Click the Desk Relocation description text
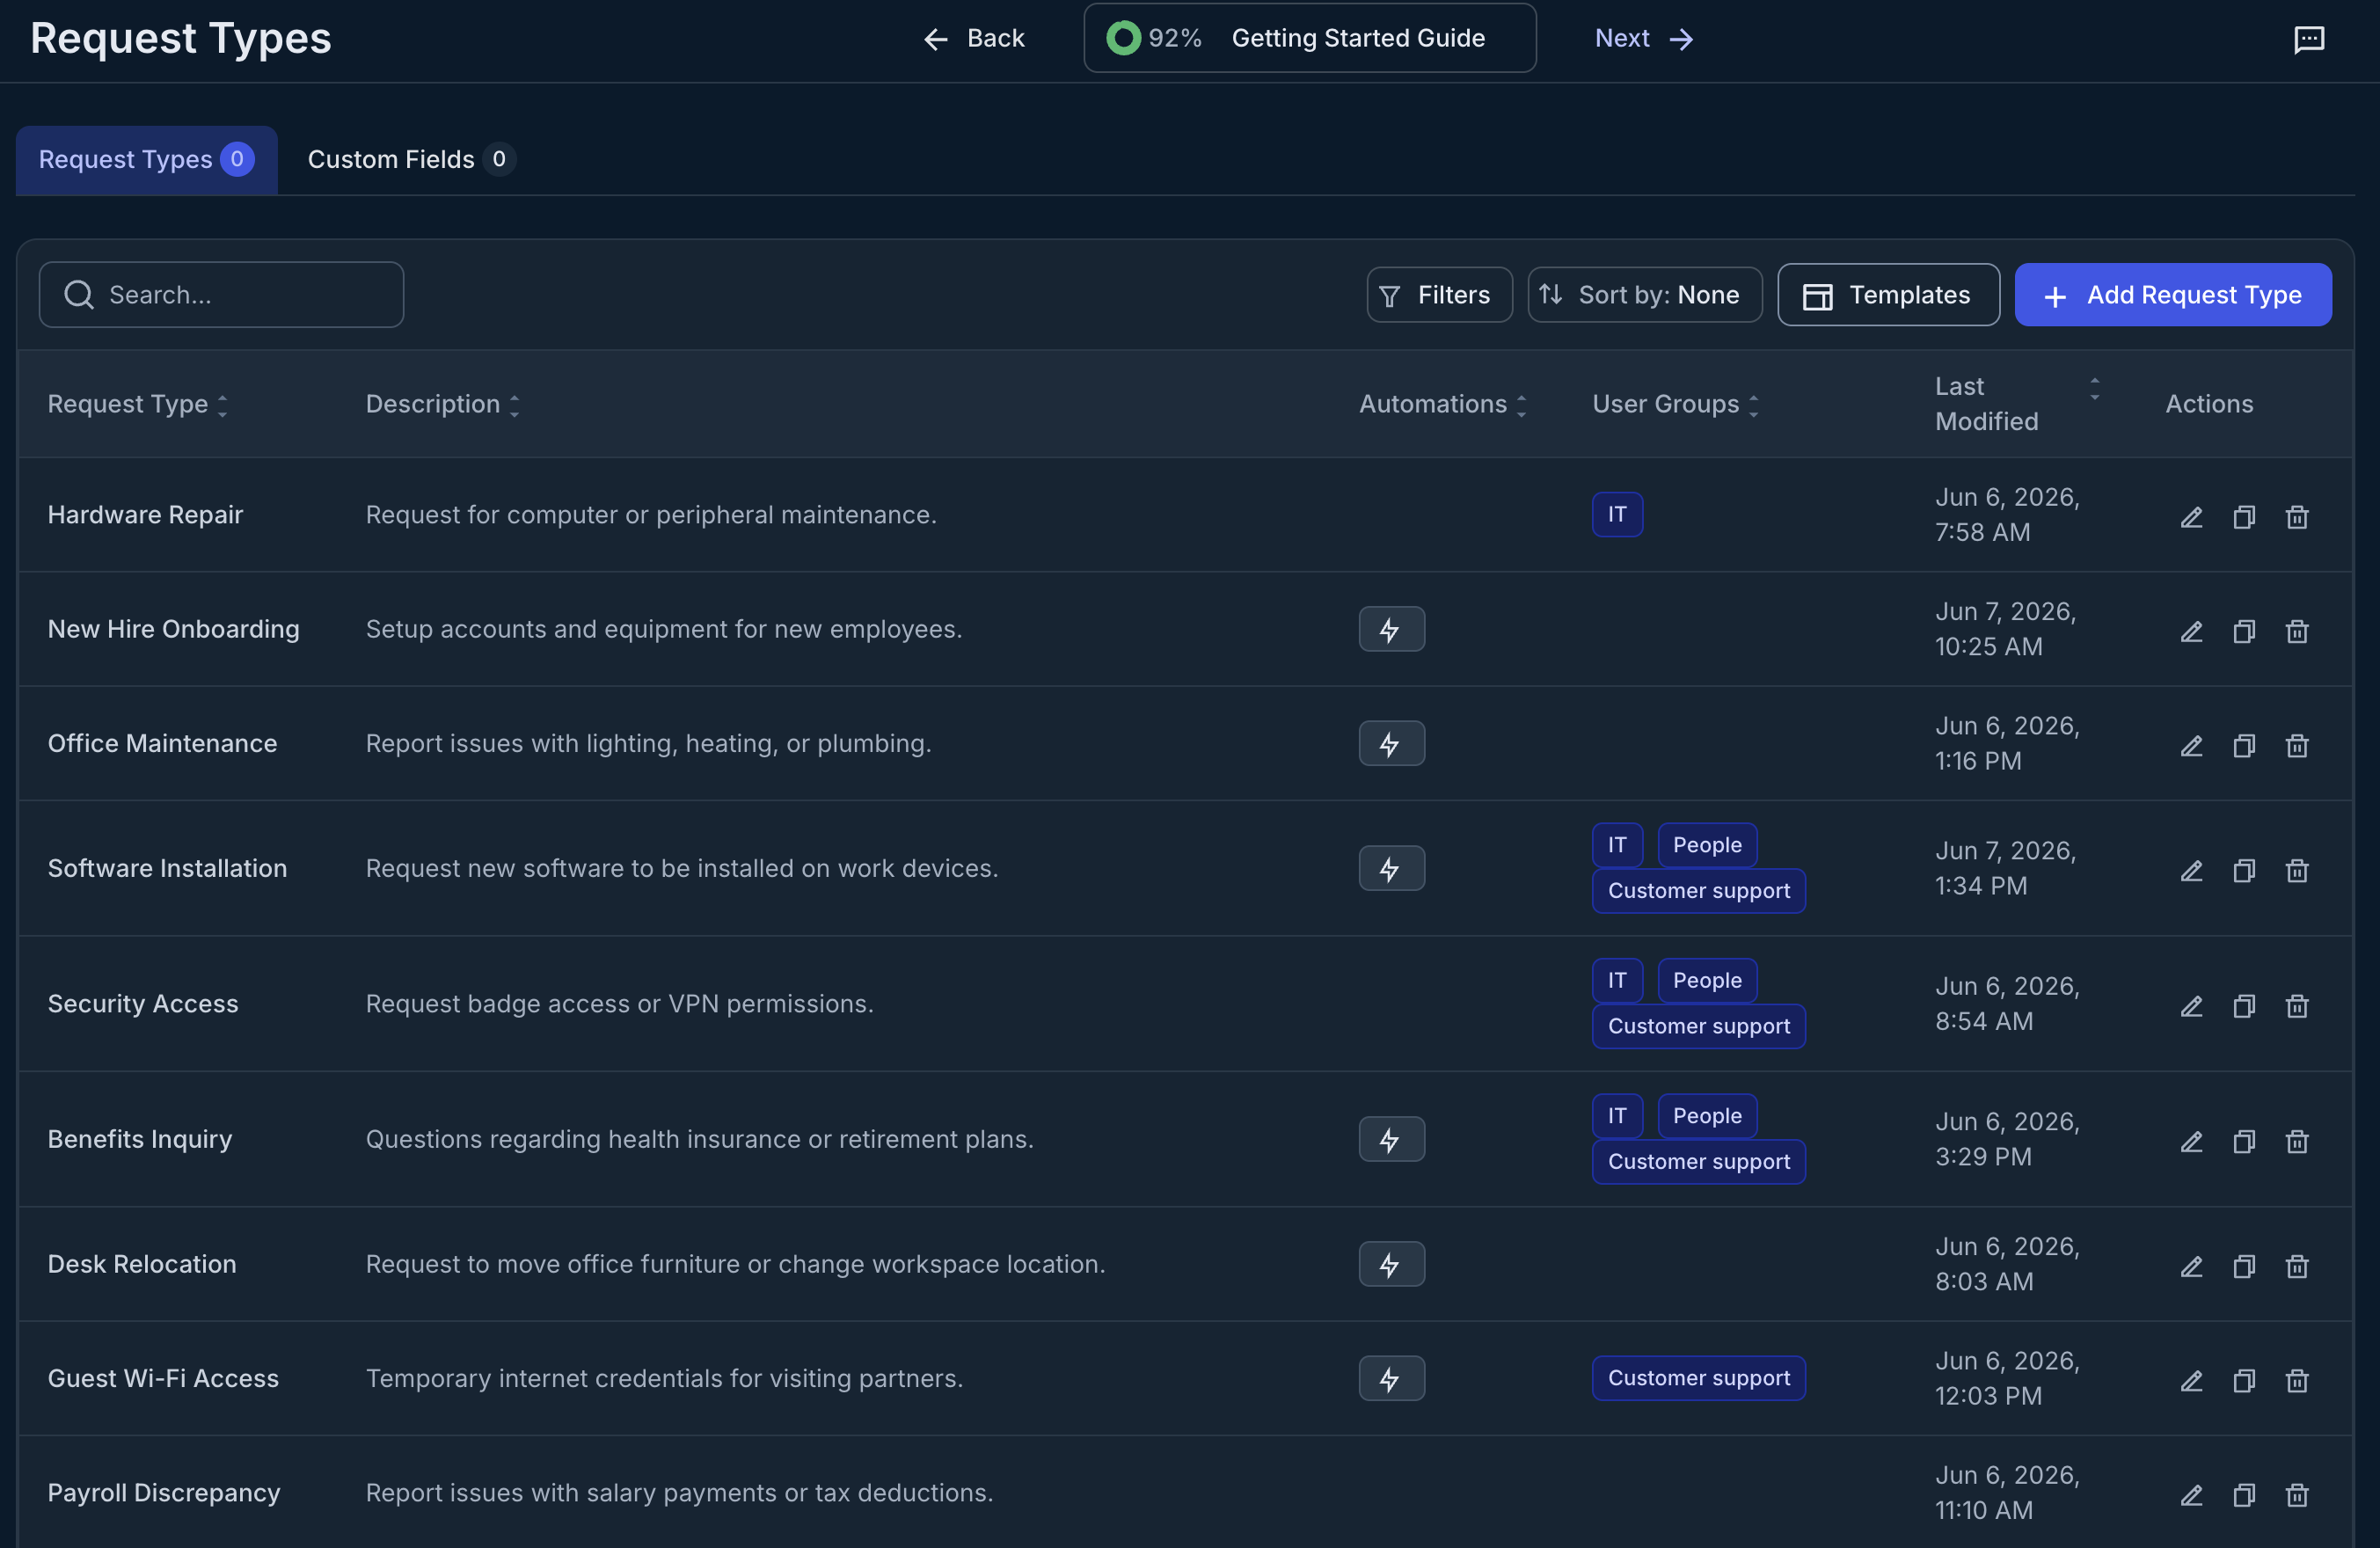2380x1548 pixels. coord(735,1264)
